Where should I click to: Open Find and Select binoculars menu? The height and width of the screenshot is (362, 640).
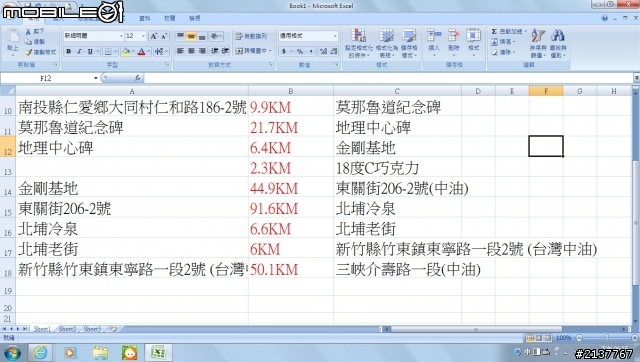pos(558,43)
